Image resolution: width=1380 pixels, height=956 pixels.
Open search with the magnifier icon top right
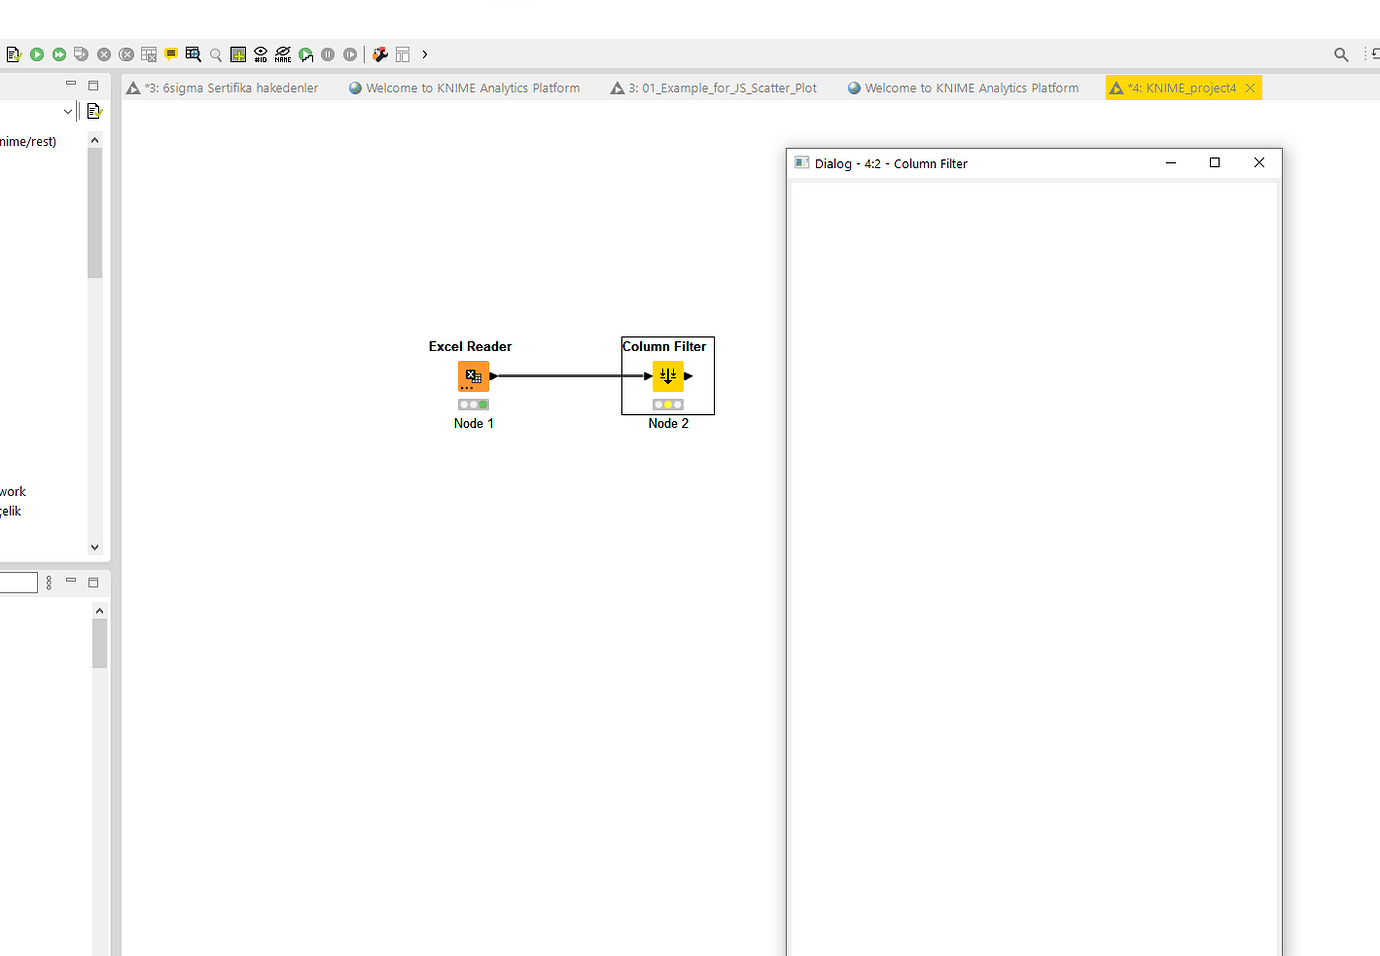[x=1340, y=54]
